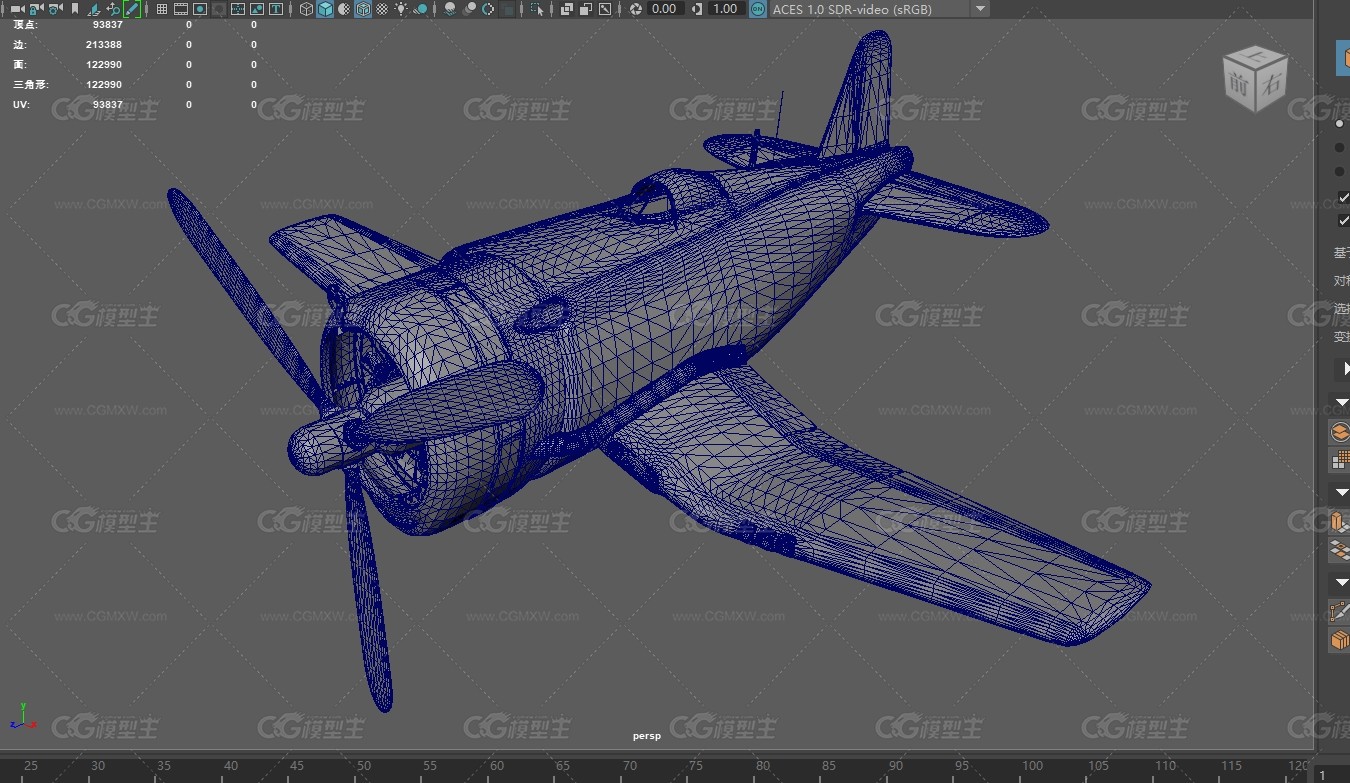Jump to frame 75 on the time slider
Viewport: 1350px width, 783px height.
pyautogui.click(x=697, y=767)
